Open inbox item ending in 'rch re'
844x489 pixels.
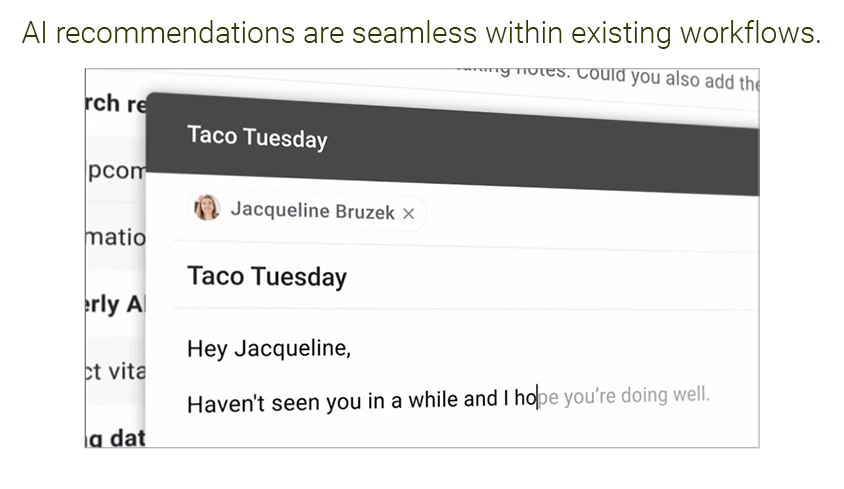point(116,103)
